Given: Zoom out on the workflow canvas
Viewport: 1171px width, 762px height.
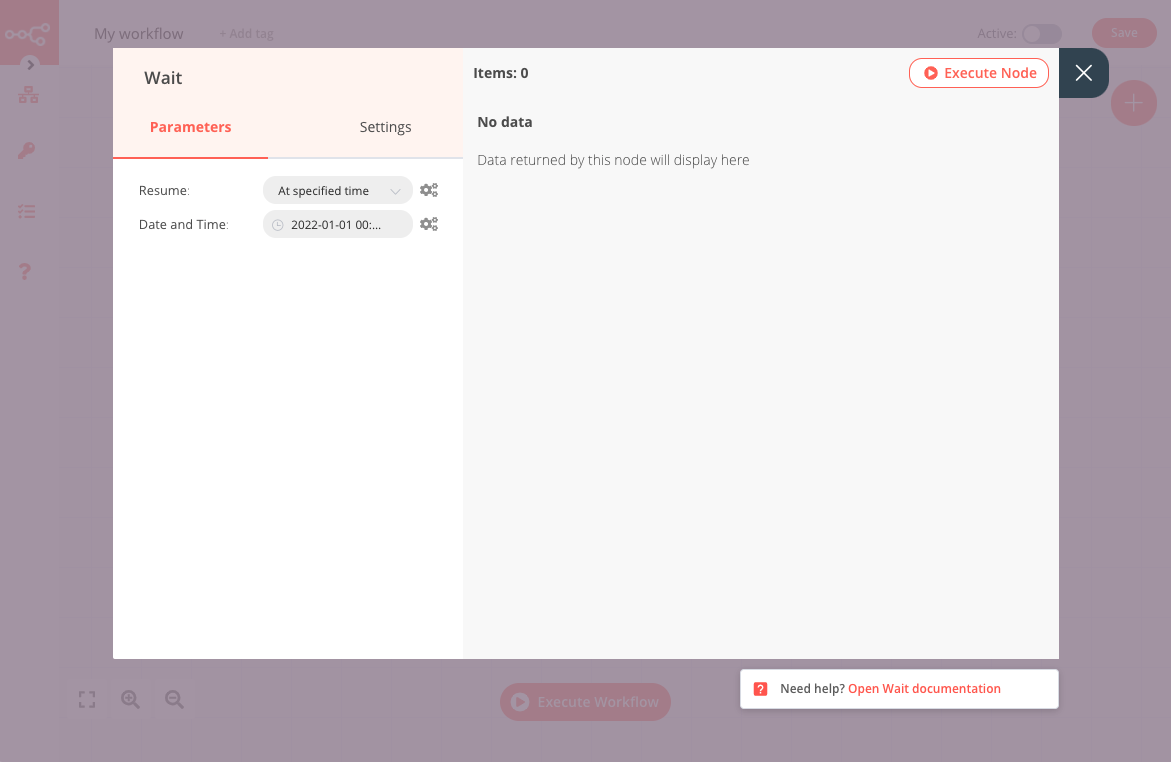Looking at the screenshot, I should (x=174, y=700).
